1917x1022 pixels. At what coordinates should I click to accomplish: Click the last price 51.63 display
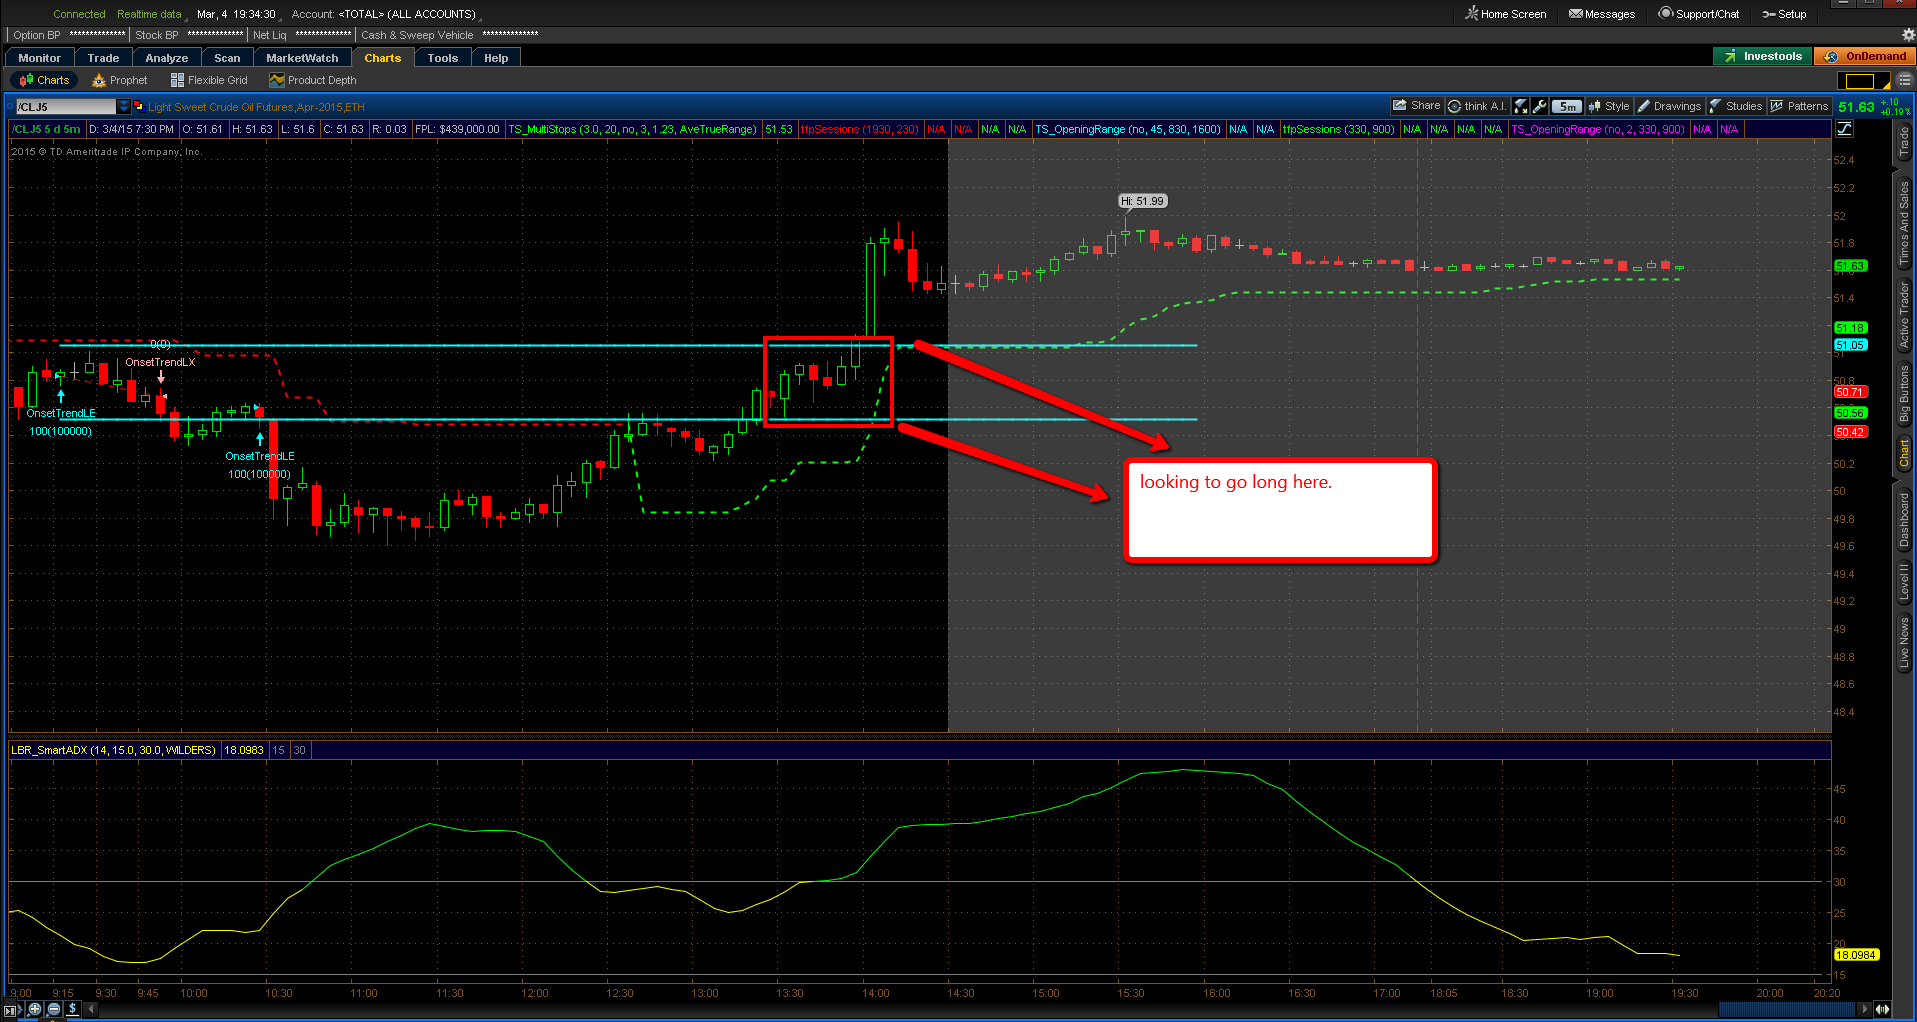pos(1856,107)
